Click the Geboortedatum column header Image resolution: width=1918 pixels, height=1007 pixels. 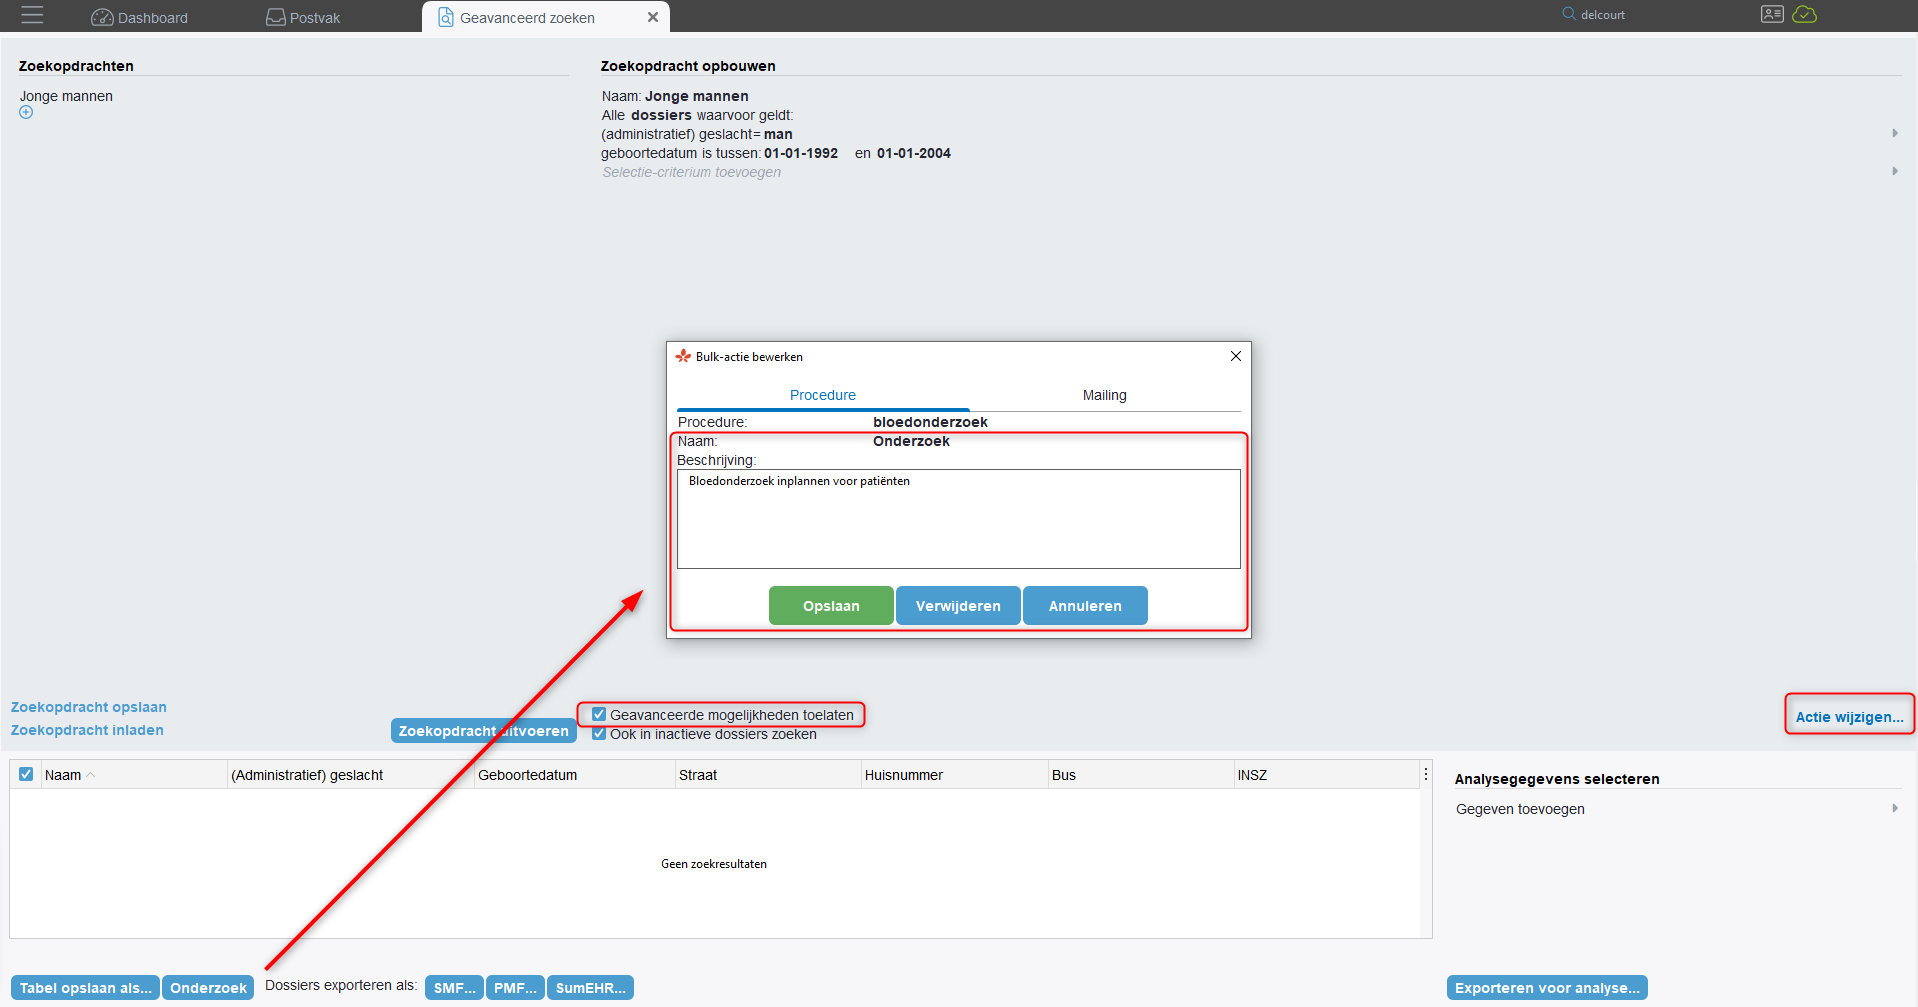[x=574, y=774]
